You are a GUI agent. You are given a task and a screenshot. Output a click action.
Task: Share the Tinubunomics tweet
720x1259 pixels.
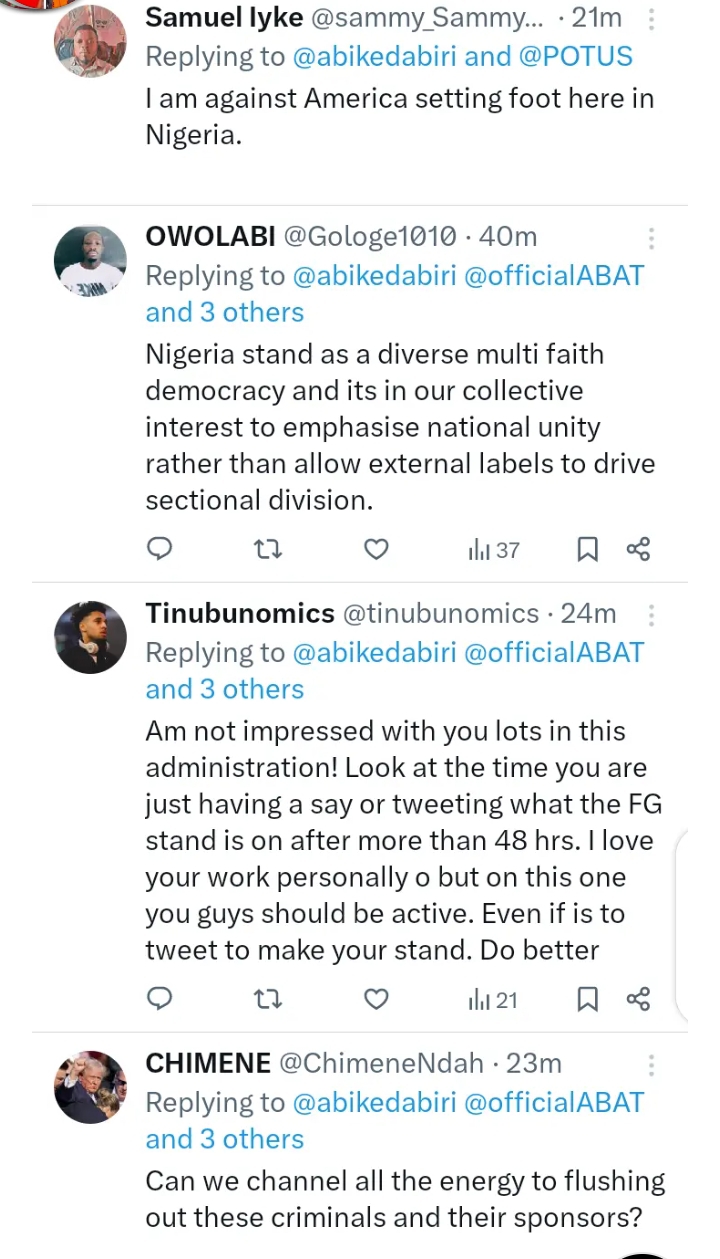point(638,998)
